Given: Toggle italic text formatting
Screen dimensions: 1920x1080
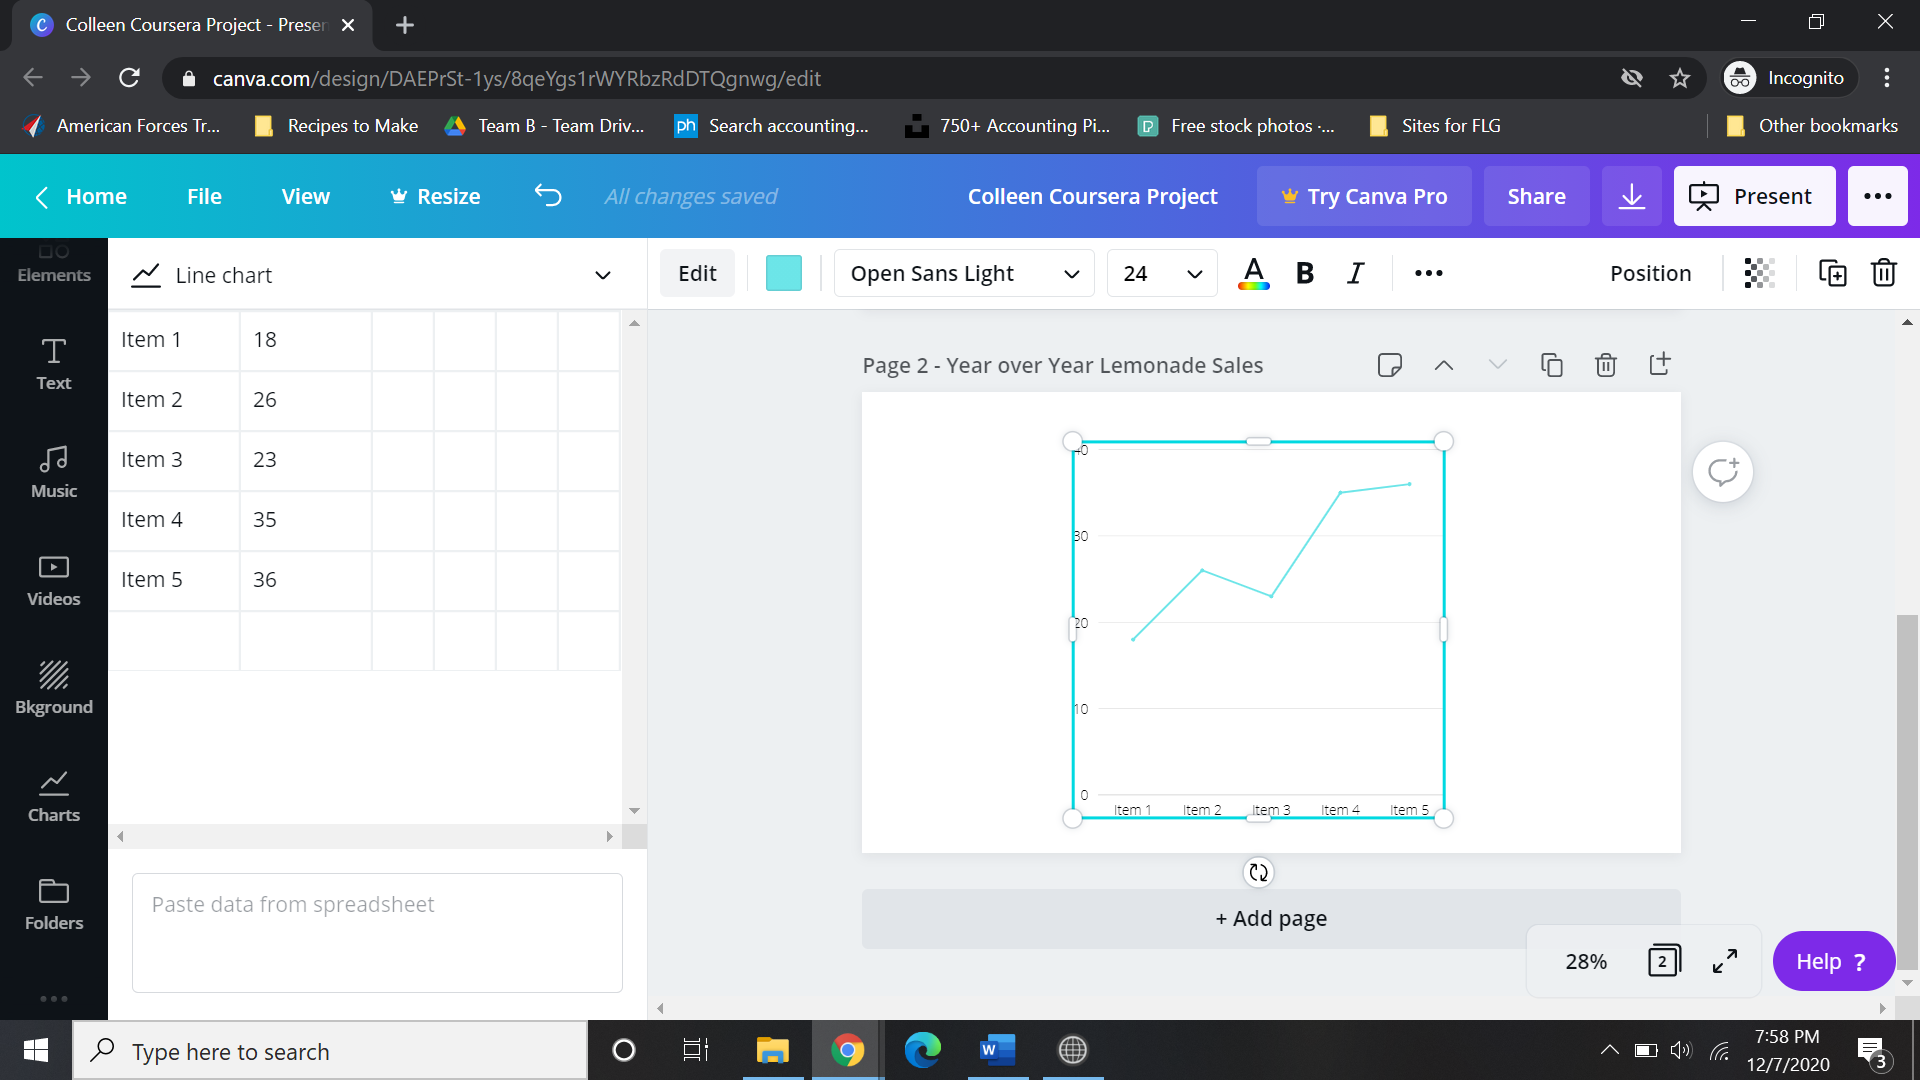Looking at the screenshot, I should [1355, 273].
